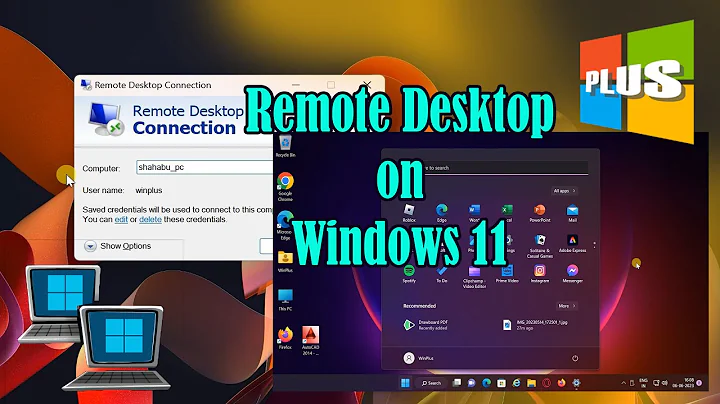Image resolution: width=720 pixels, height=404 pixels.
Task: Click the Start menu page scroll dots
Action: point(594,246)
